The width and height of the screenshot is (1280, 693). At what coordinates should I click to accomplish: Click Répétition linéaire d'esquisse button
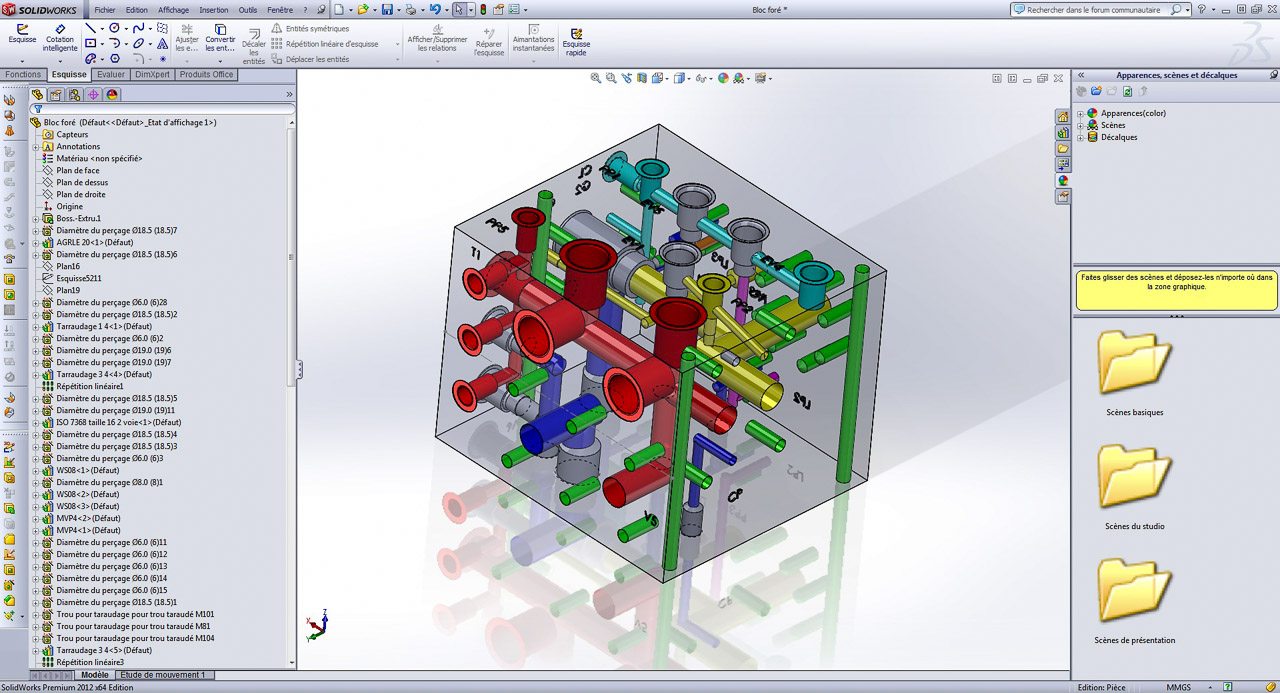pos(331,44)
